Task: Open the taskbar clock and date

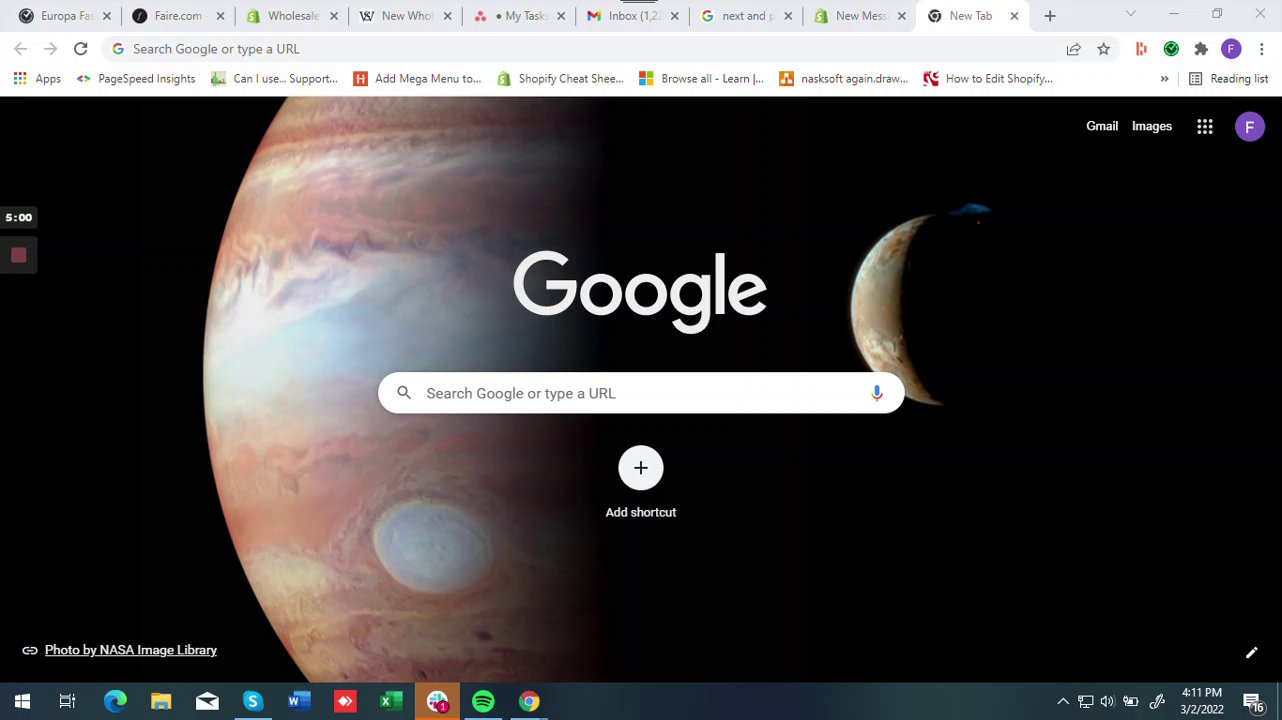Action: (x=1201, y=702)
